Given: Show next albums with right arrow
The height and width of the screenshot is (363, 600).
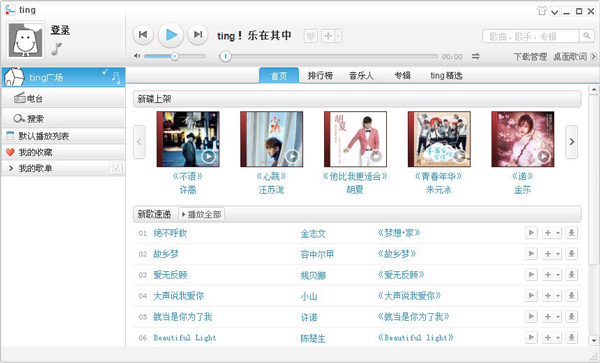Looking at the screenshot, I should tap(572, 142).
